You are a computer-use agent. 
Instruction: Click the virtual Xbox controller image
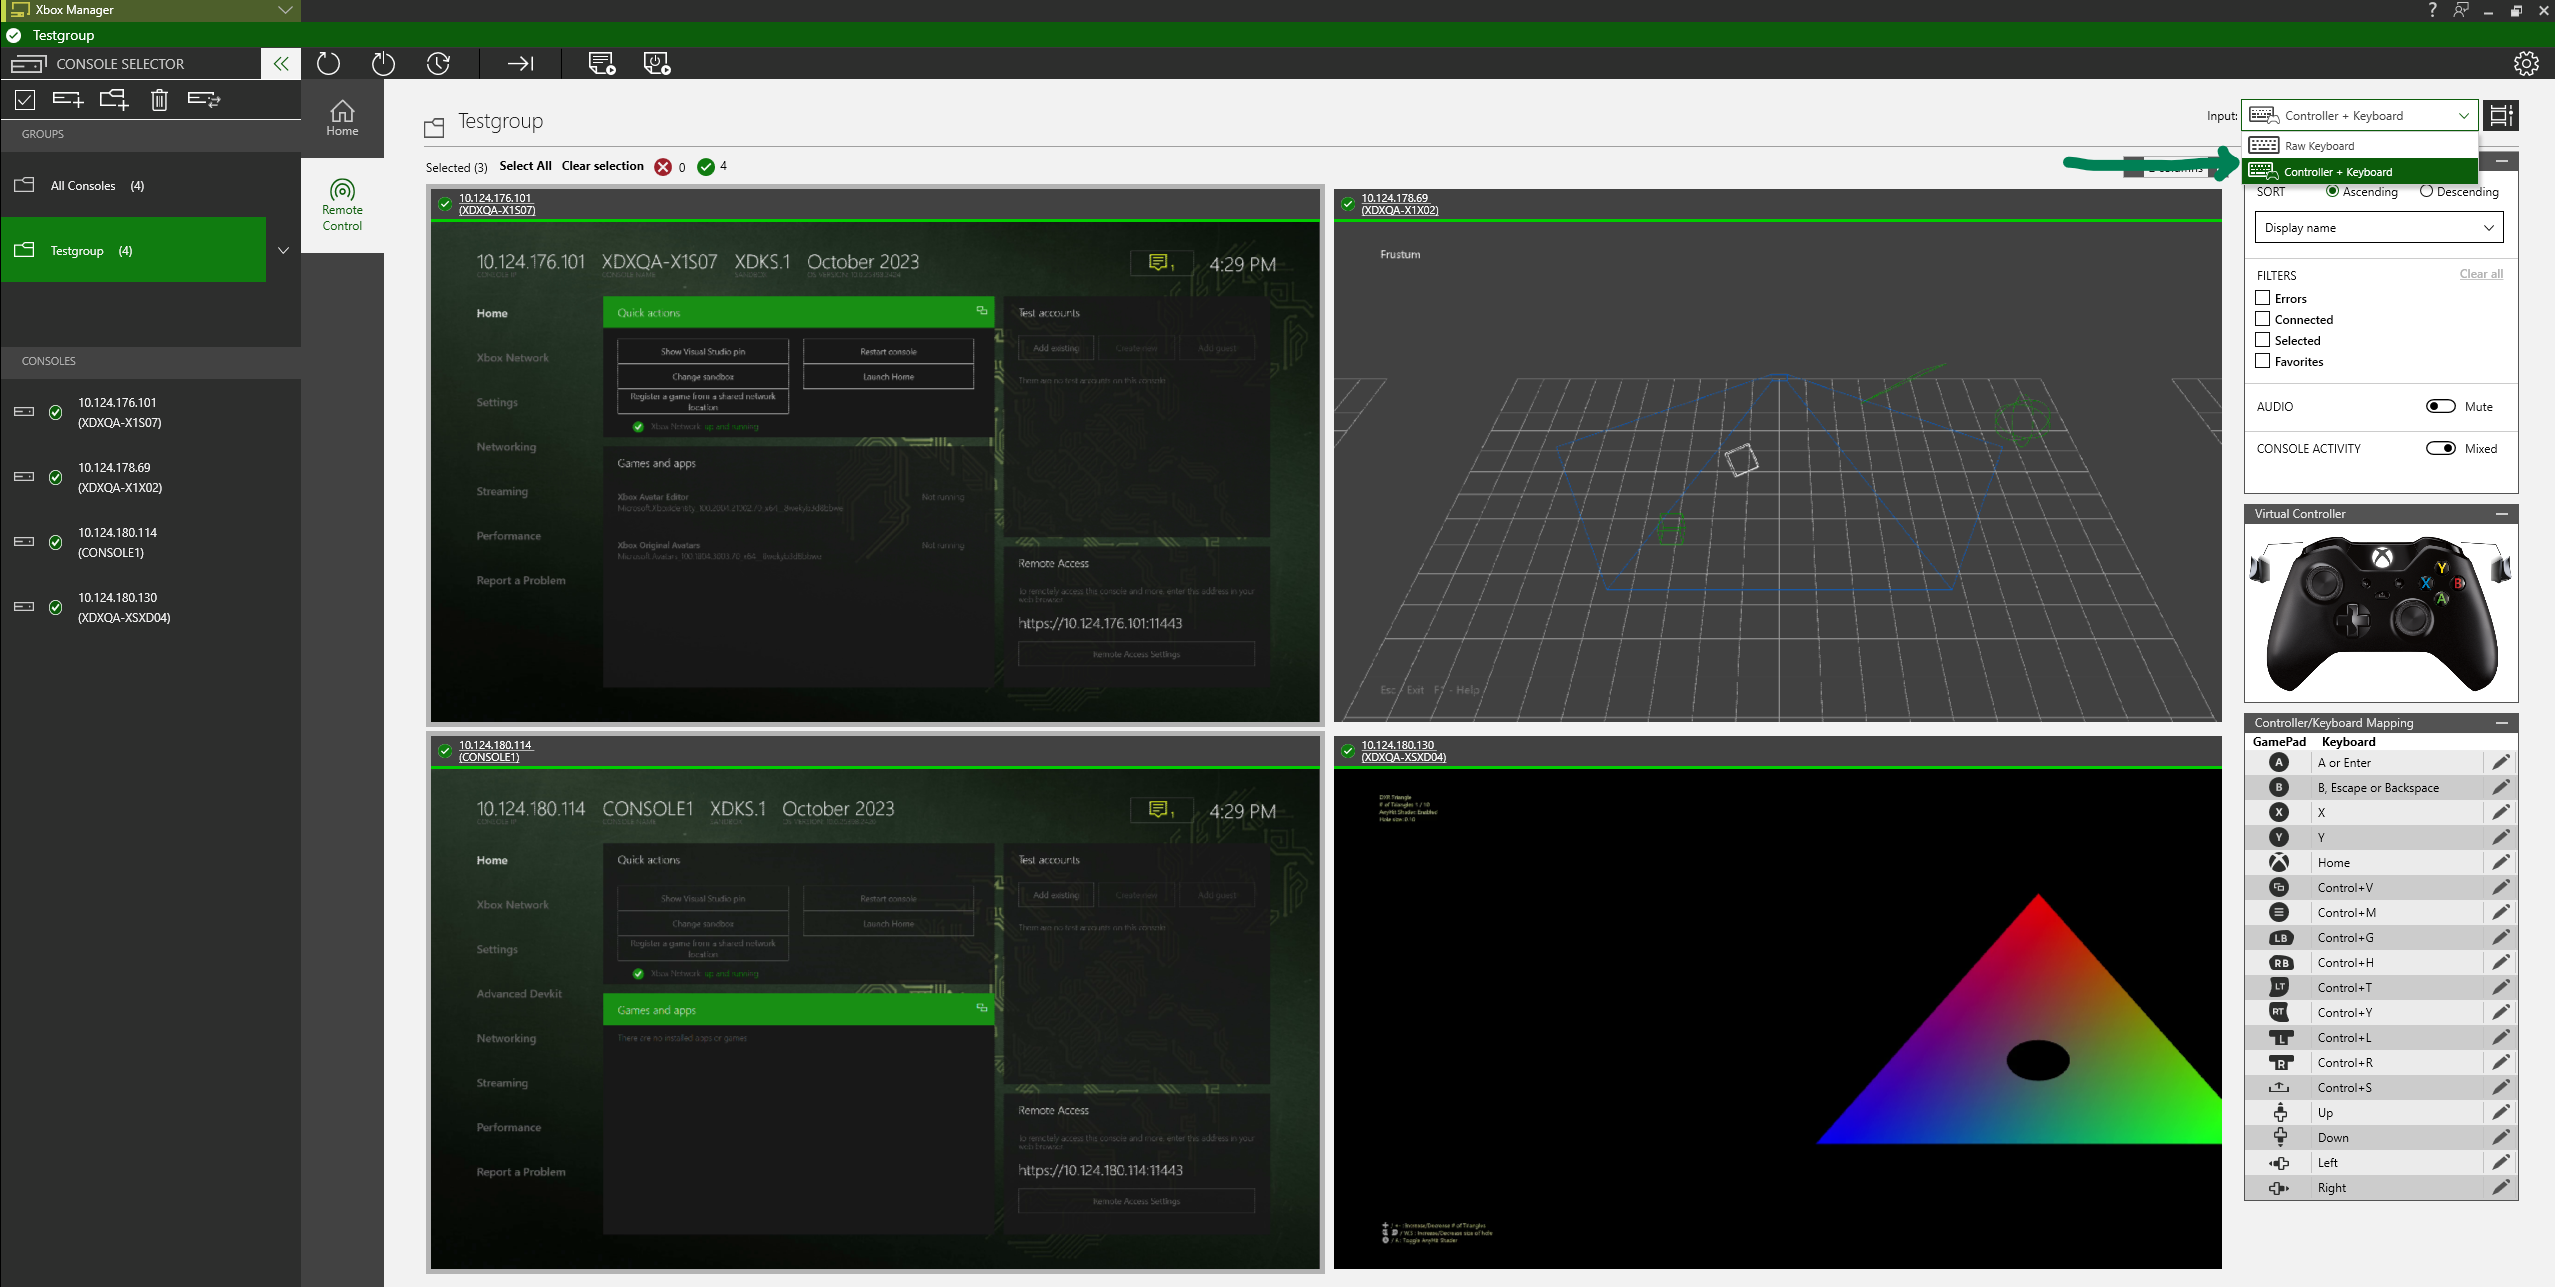click(x=2380, y=613)
